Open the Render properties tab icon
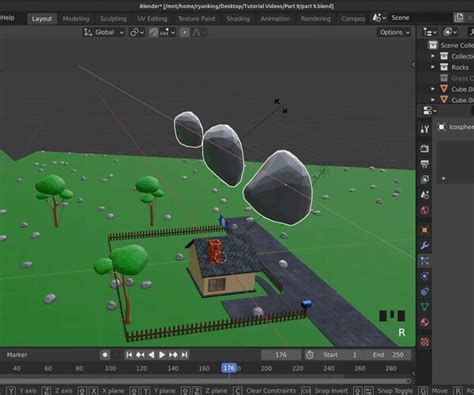Viewport: 474px width, 395px height. 425,148
